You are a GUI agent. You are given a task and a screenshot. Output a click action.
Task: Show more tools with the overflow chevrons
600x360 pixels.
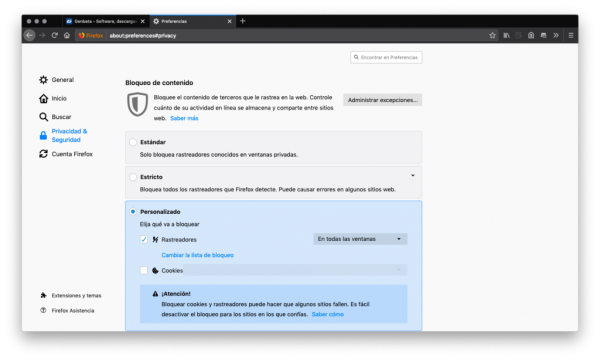click(x=556, y=36)
